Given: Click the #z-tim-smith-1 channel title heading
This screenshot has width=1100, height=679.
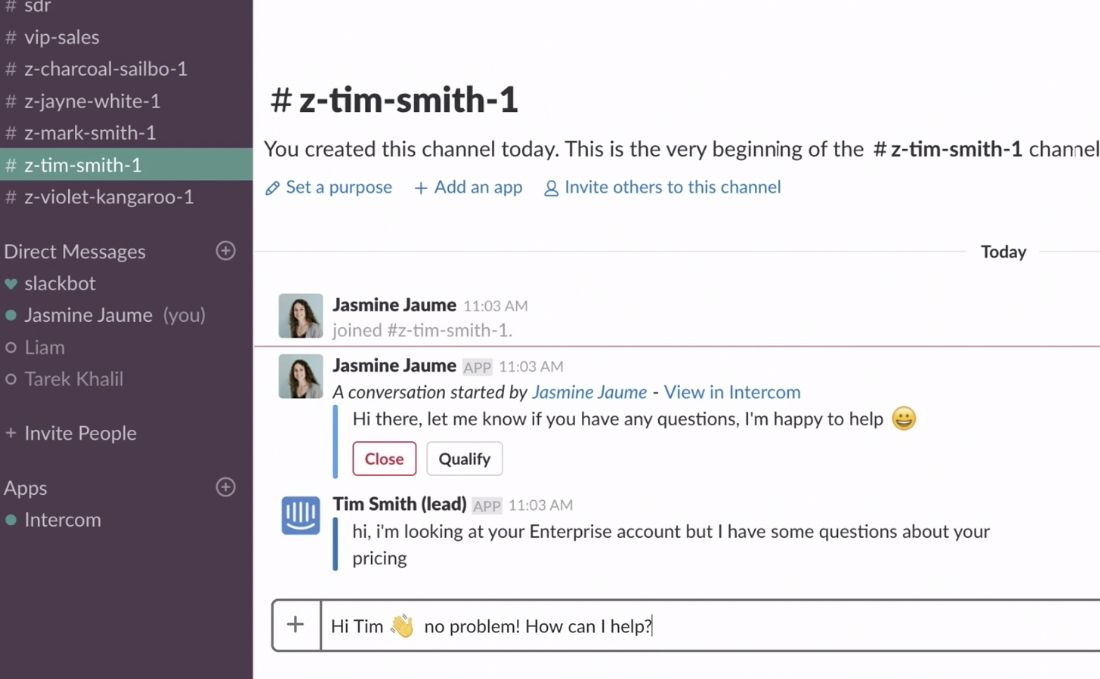Looking at the screenshot, I should (394, 100).
